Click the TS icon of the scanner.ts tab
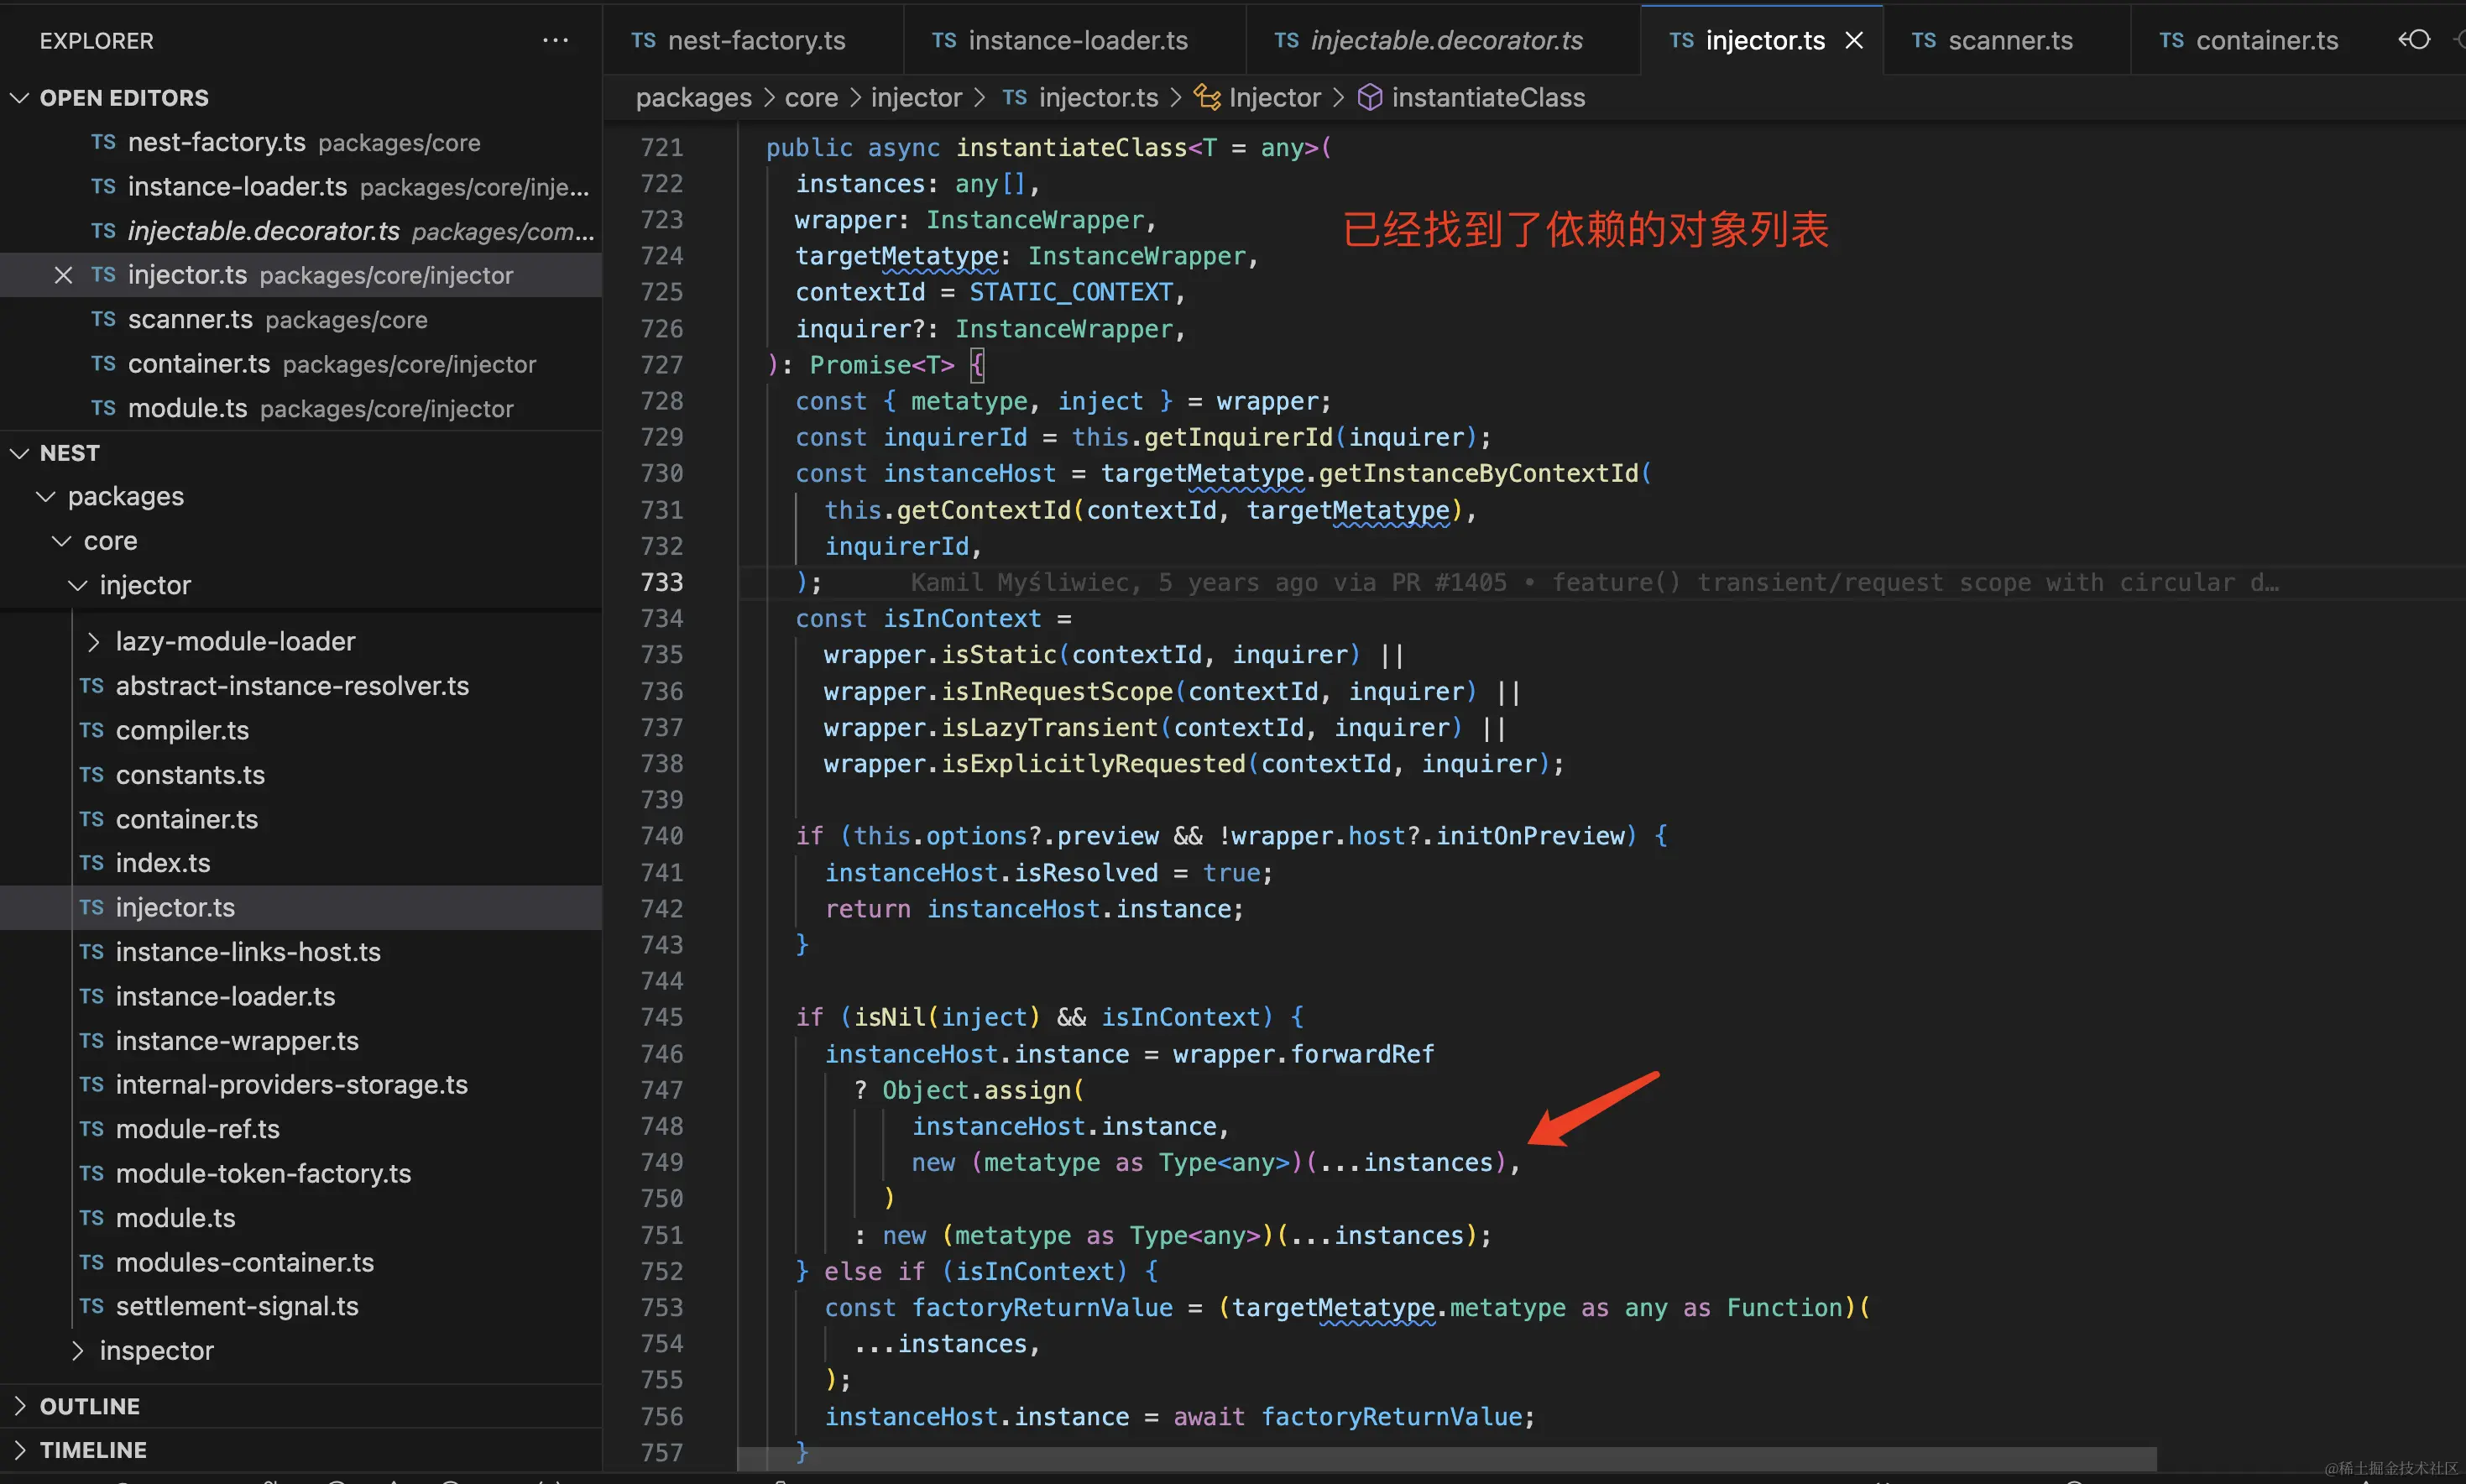The height and width of the screenshot is (1484, 2466). coord(1924,41)
